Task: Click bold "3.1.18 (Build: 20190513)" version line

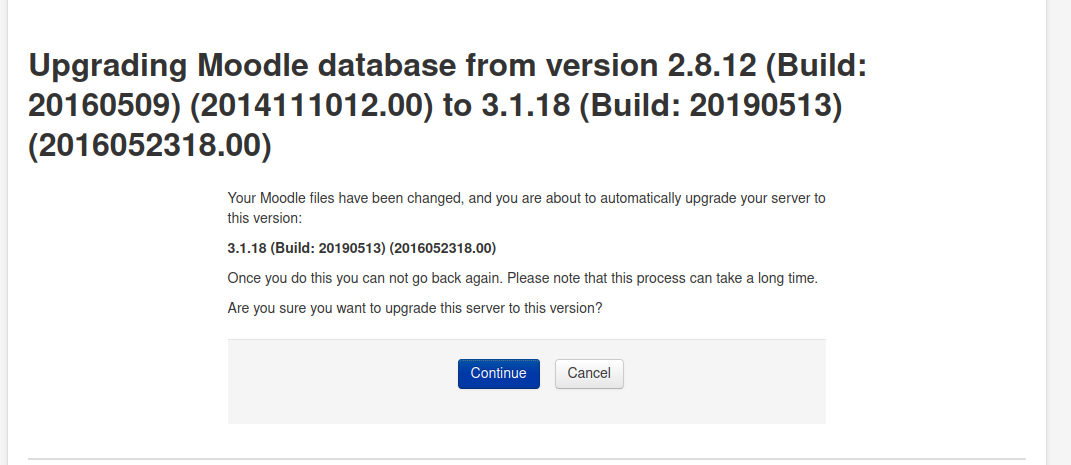Action: click(307, 248)
